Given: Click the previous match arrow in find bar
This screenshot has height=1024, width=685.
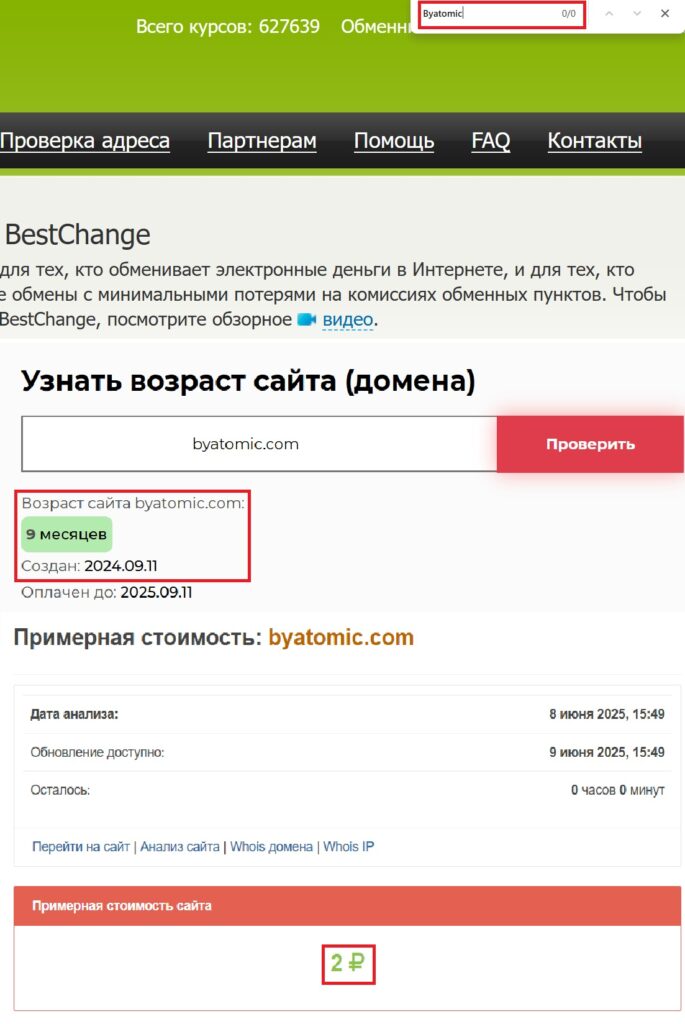Looking at the screenshot, I should click(609, 14).
